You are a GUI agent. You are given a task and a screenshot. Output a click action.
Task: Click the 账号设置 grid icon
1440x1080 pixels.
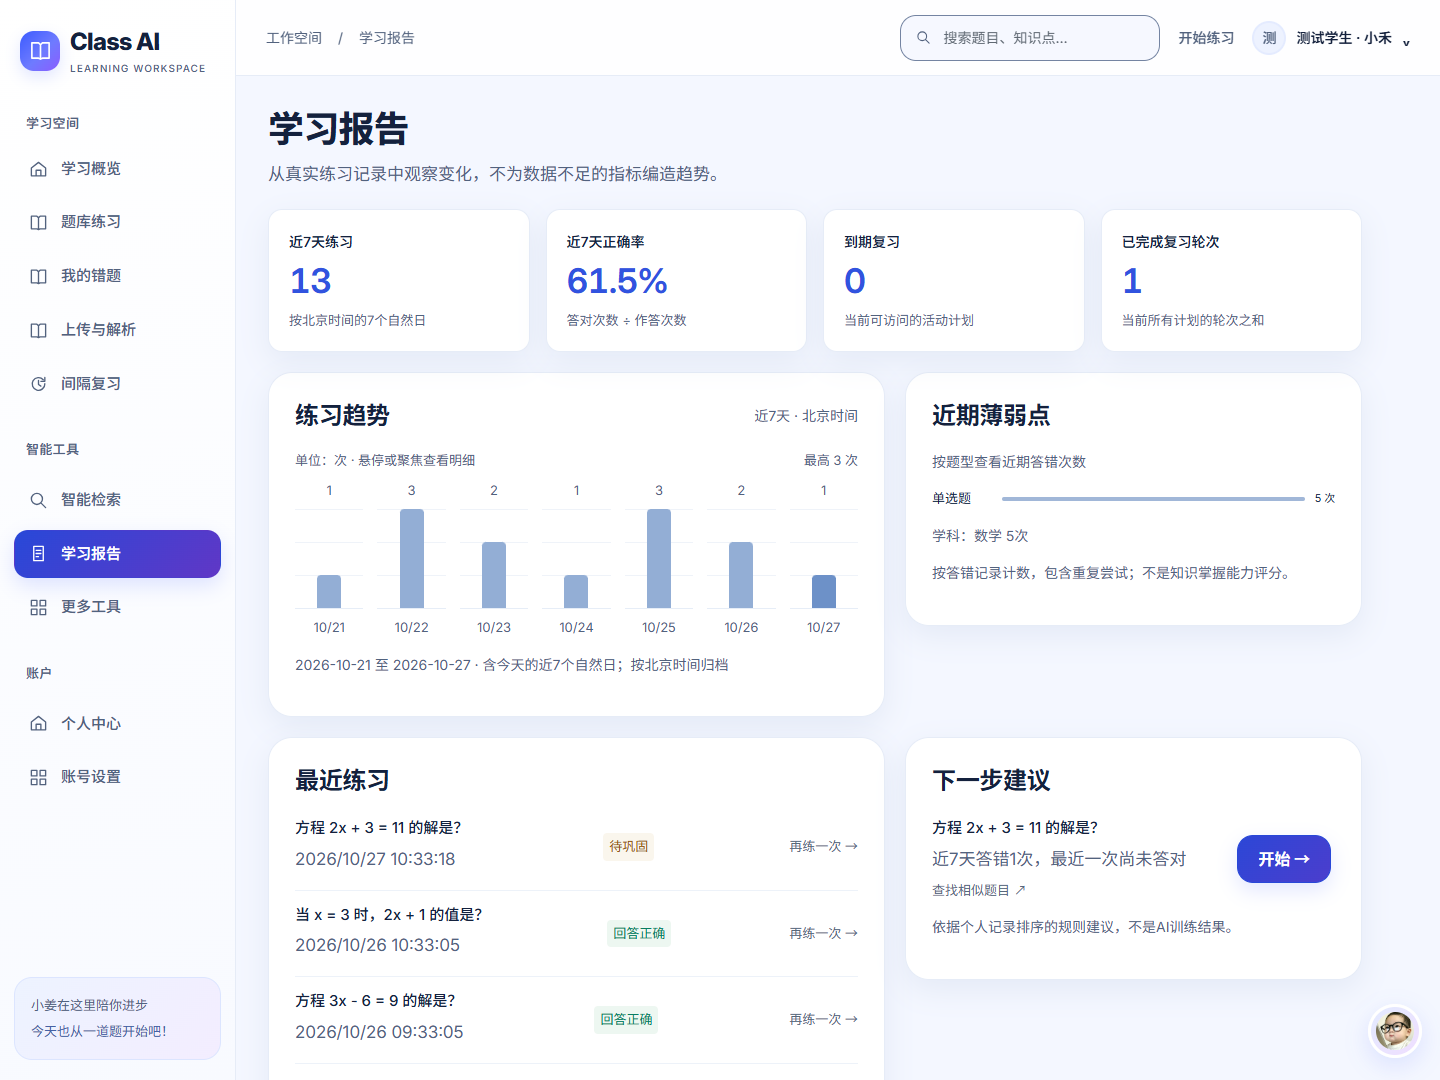pos(38,777)
